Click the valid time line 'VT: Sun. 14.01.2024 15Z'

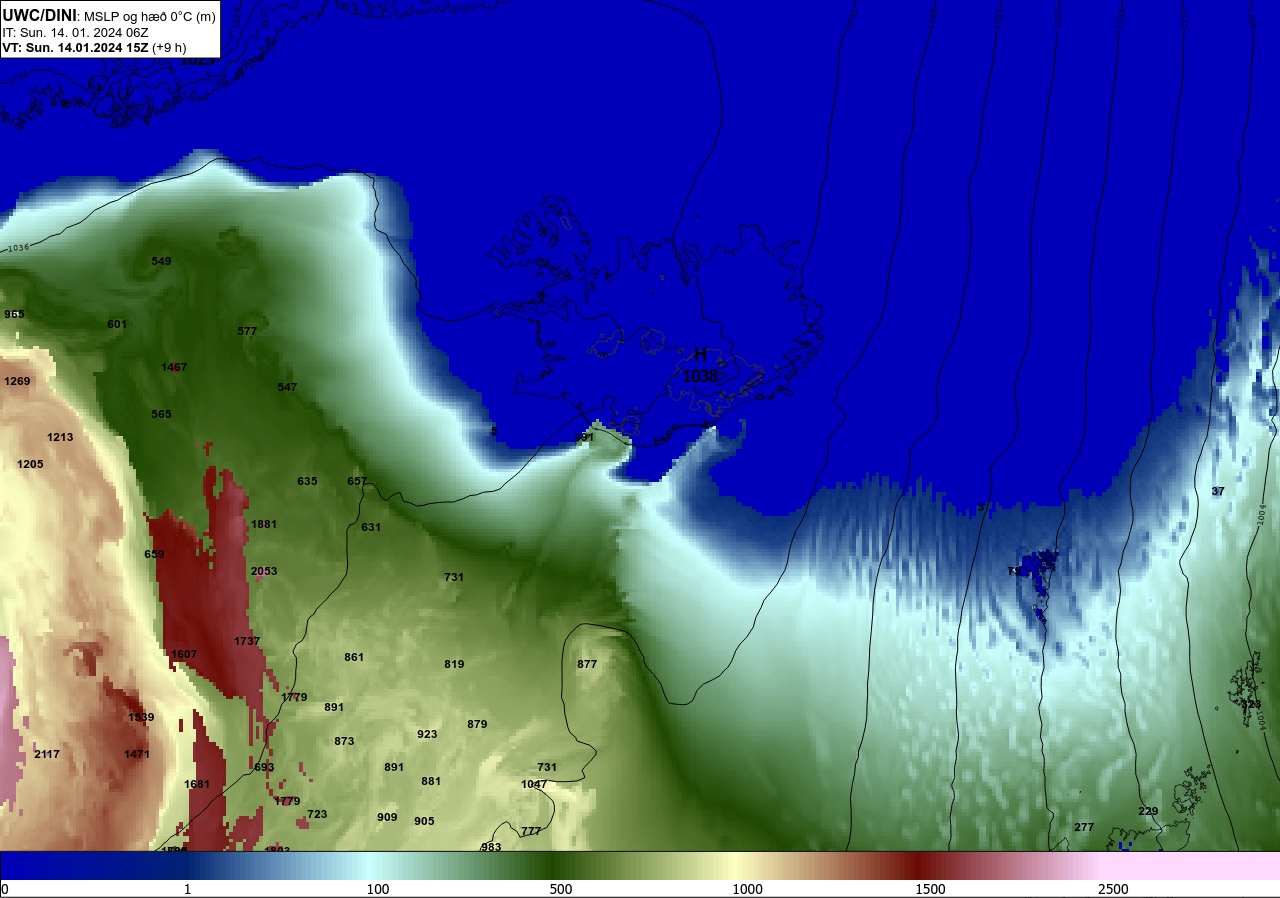tap(75, 47)
